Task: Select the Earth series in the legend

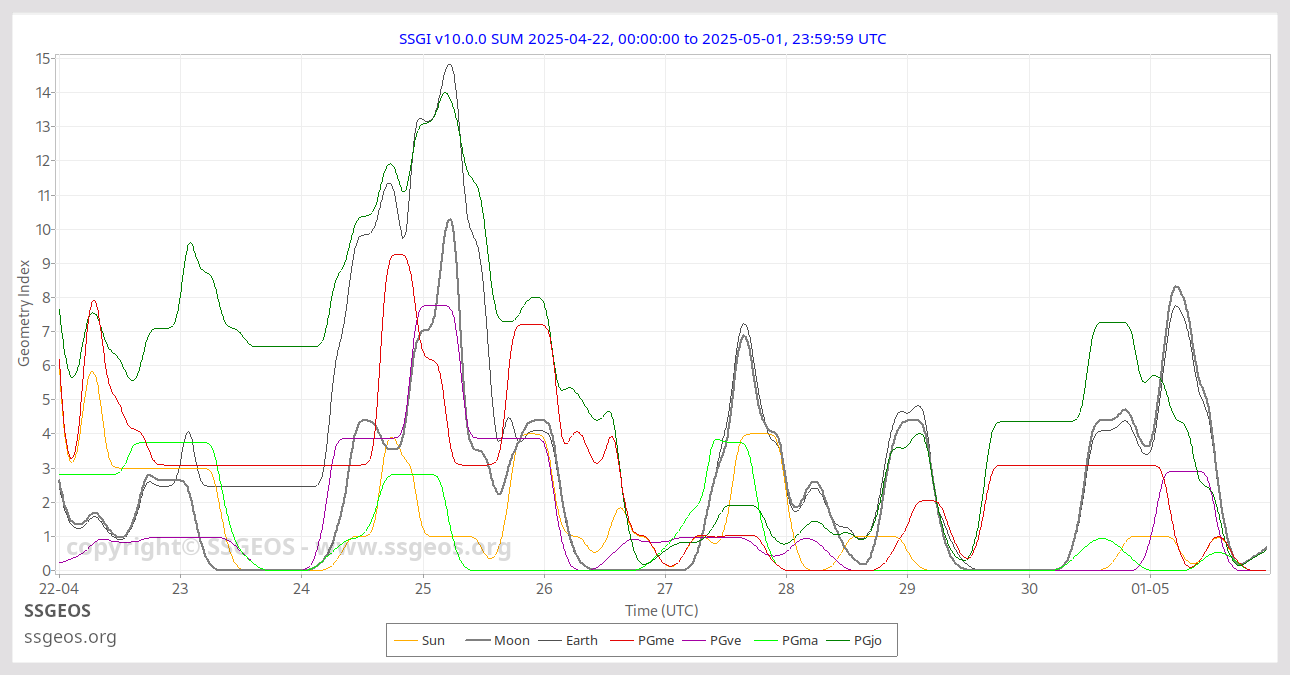Action: coord(582,640)
